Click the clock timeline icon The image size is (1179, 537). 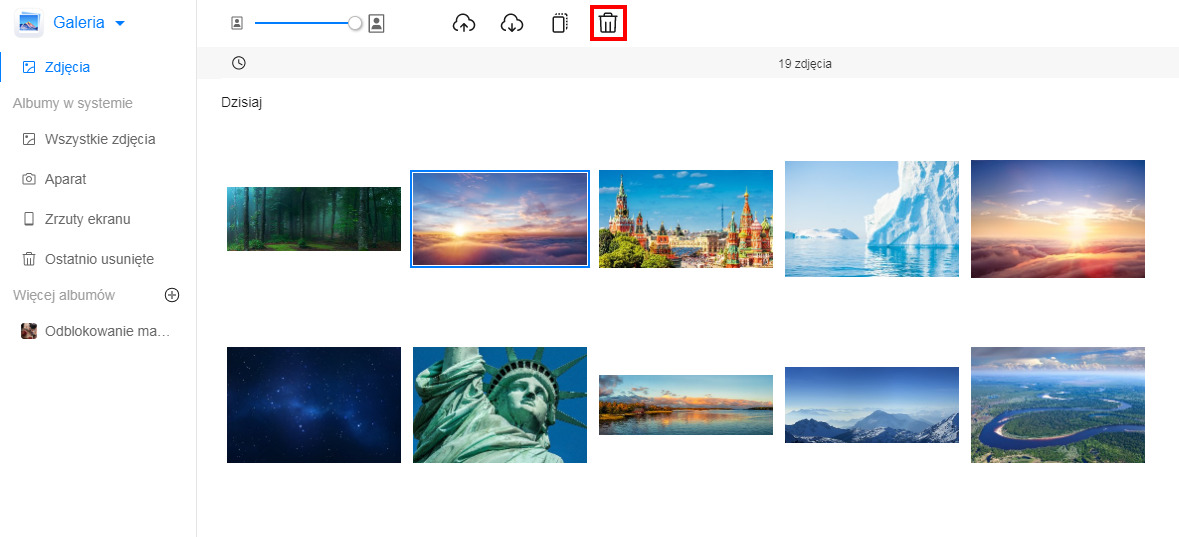tap(238, 63)
